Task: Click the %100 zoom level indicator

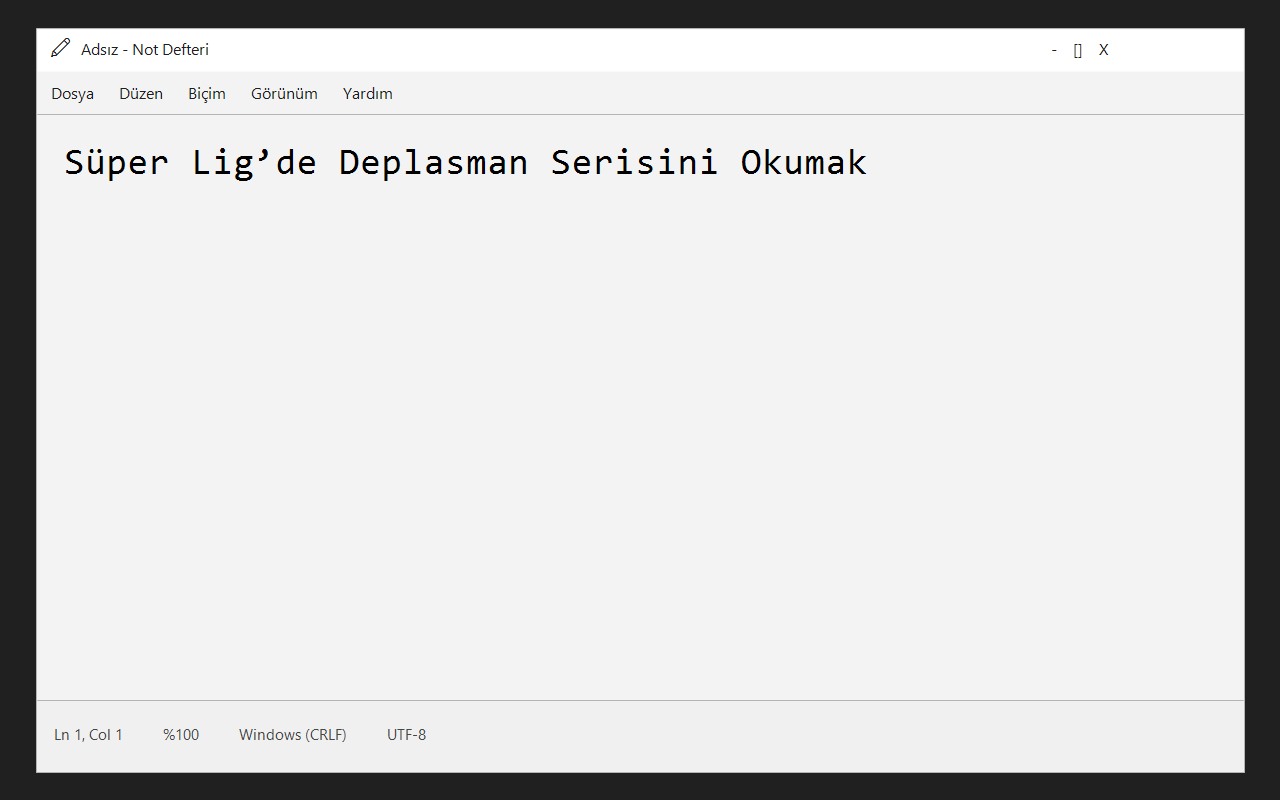Action: tap(181, 735)
